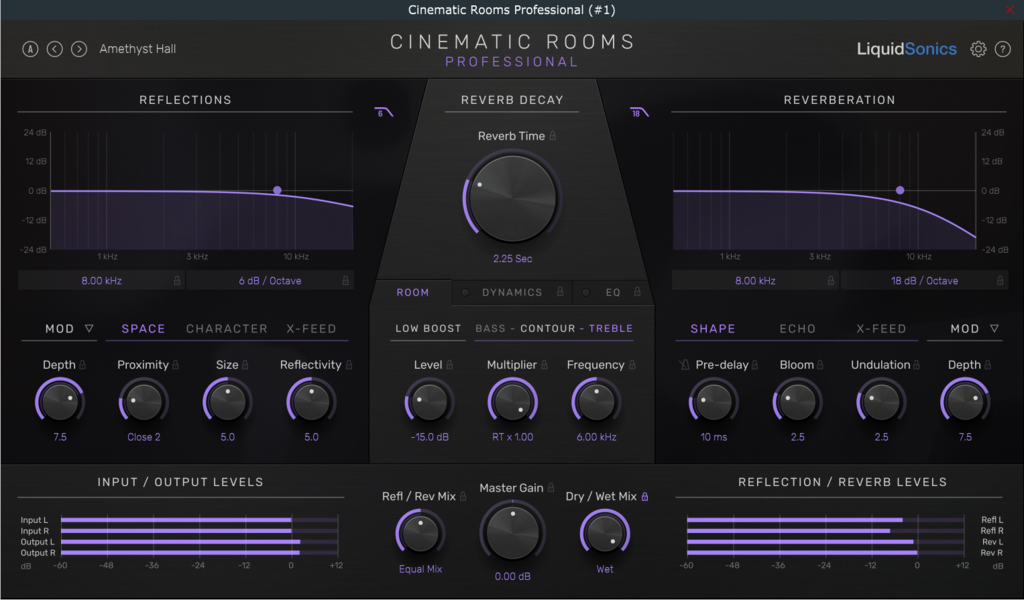
Task: Open the Reverberation X-FEED tab
Action: point(881,329)
